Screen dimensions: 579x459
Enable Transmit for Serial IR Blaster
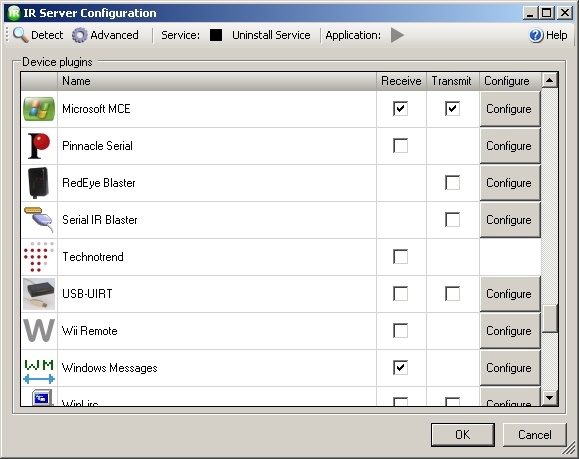[452, 220]
